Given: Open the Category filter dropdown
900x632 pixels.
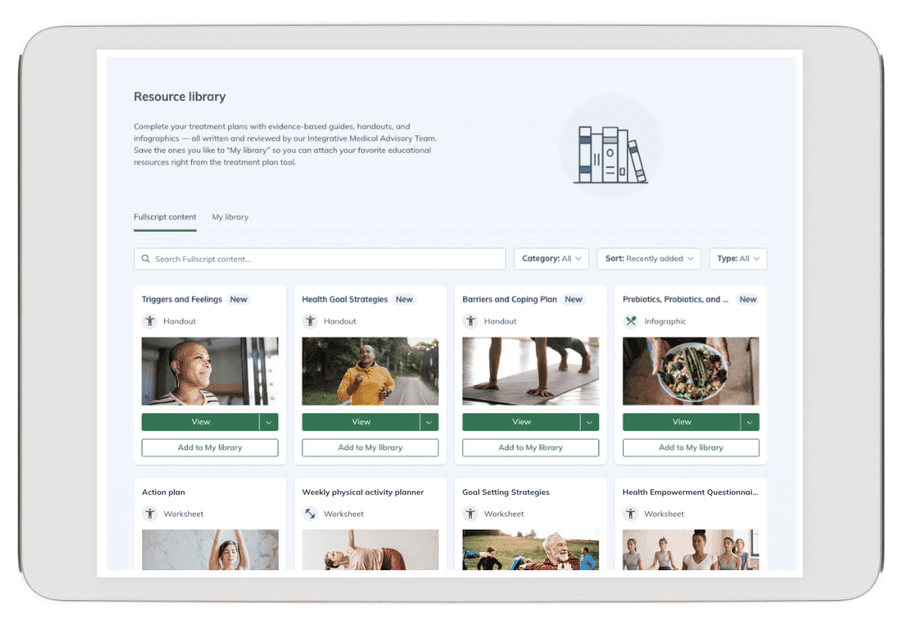Looking at the screenshot, I should click(551, 259).
